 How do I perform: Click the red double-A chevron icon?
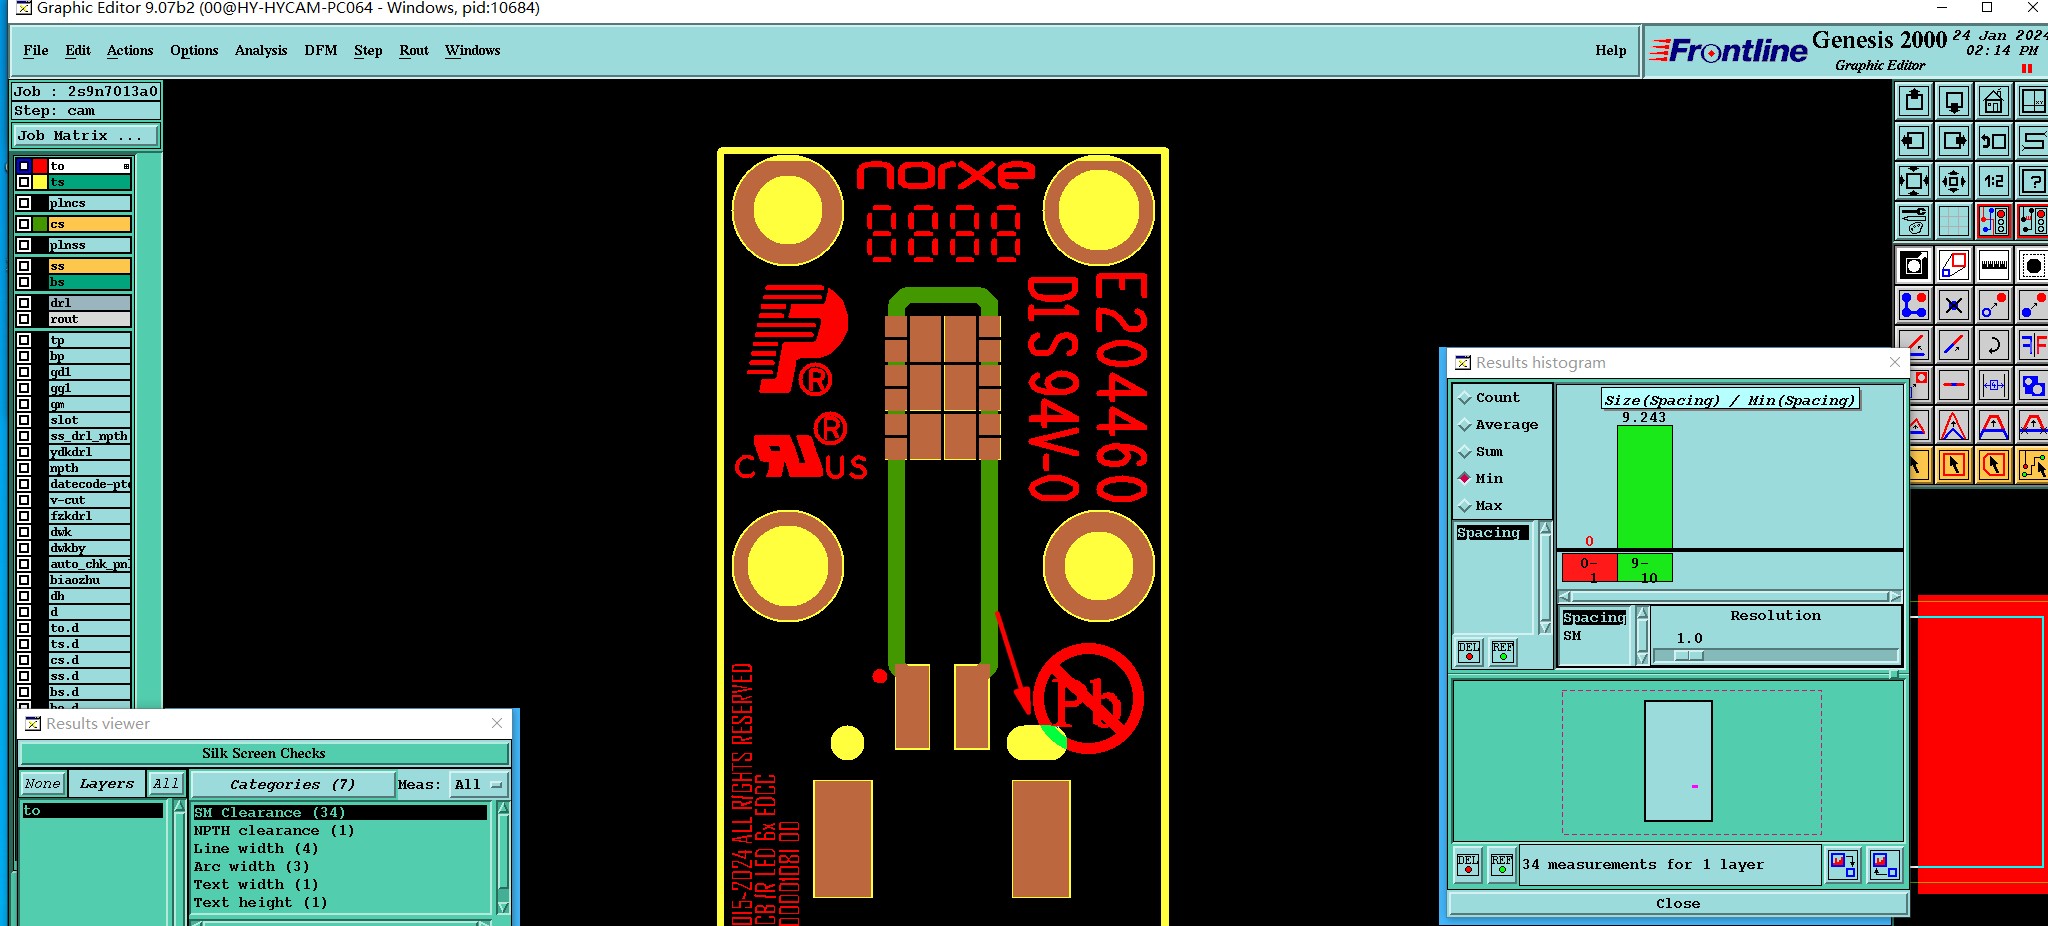(x=1954, y=425)
